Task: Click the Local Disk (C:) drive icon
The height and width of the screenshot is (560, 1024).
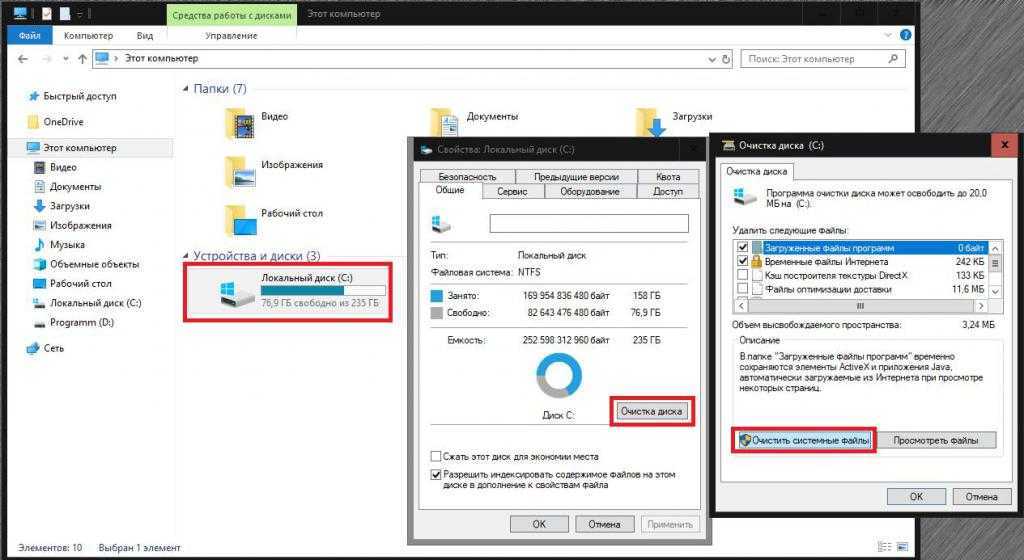Action: (x=238, y=290)
